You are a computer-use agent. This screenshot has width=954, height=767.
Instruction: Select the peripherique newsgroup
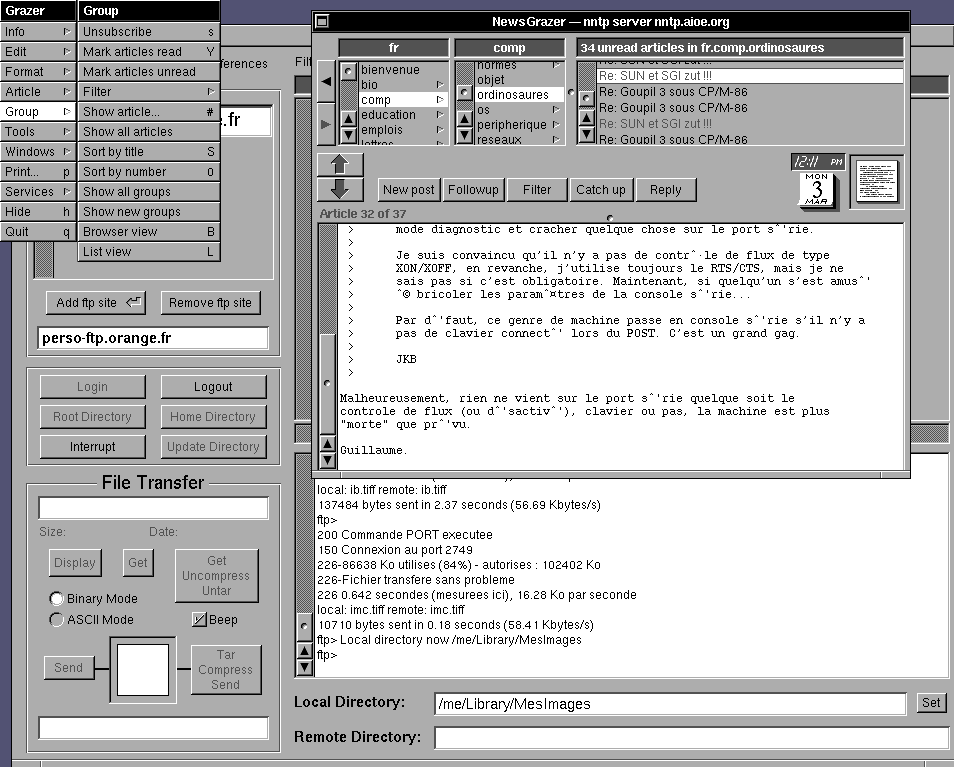point(518,125)
